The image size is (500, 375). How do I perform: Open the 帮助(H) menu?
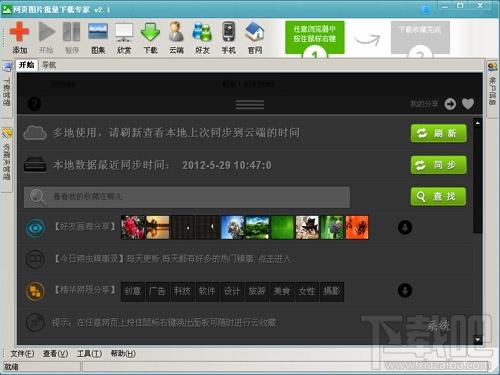click(x=123, y=354)
